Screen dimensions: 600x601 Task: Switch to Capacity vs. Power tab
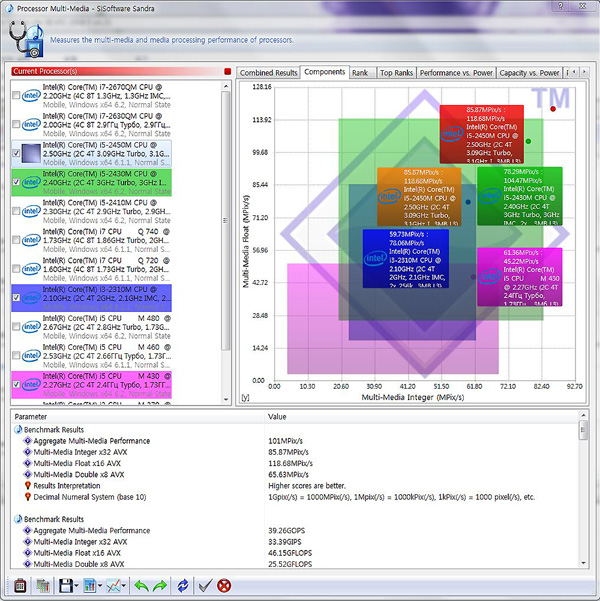point(529,72)
